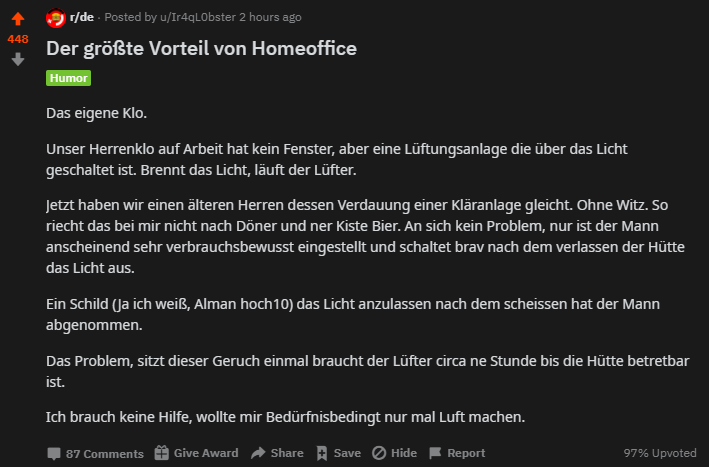
Task: Share this post
Action: (x=286, y=453)
